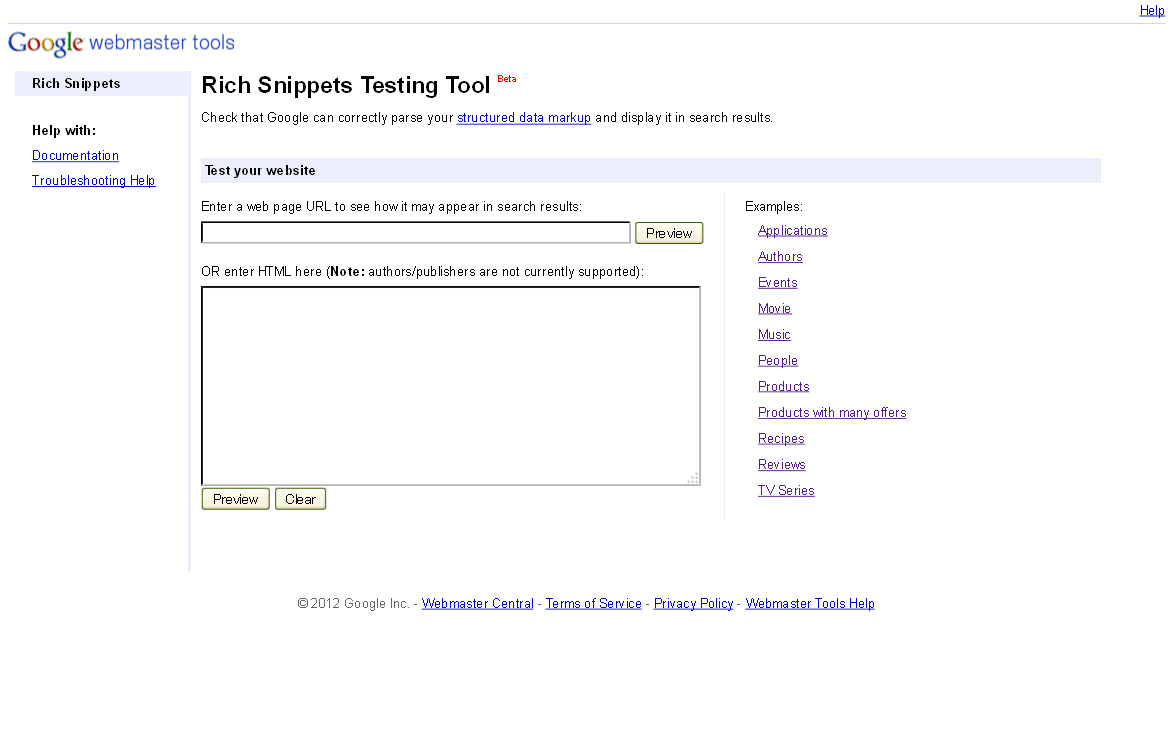Image resolution: width=1173 pixels, height=748 pixels.
Task: Focus the web page URL input field
Action: 416,233
